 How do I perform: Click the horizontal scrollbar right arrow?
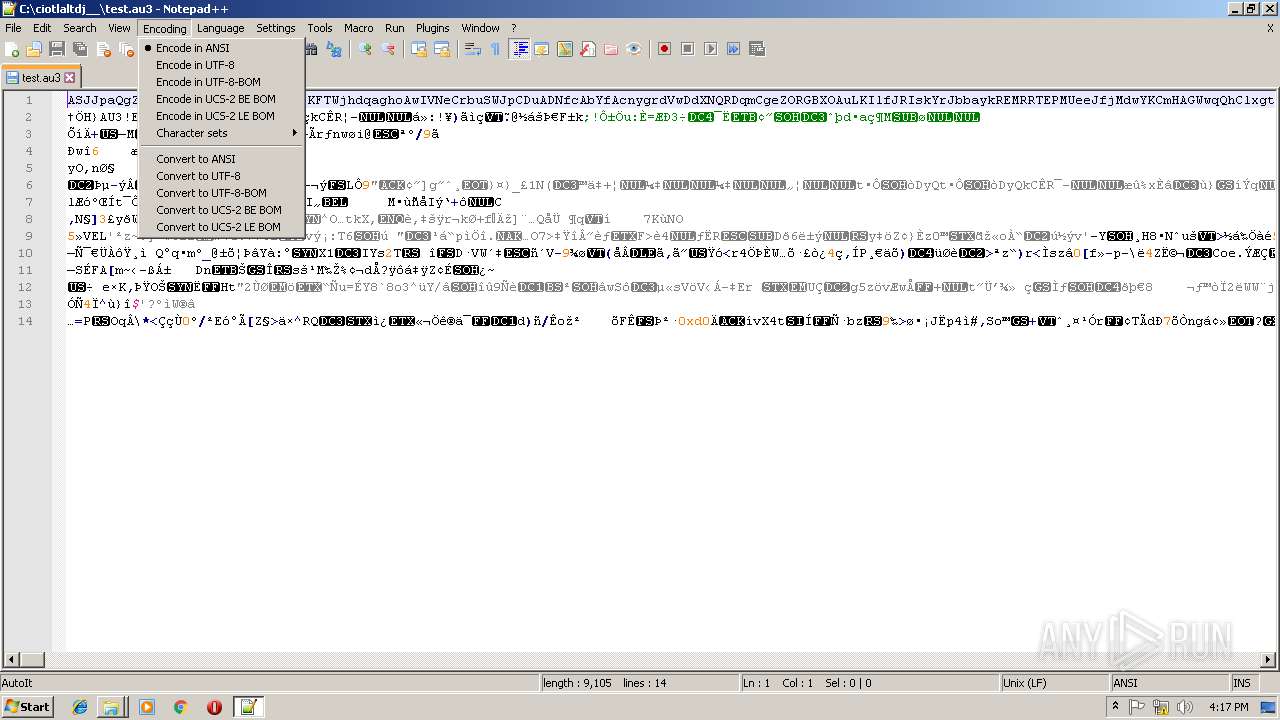(x=1268, y=660)
